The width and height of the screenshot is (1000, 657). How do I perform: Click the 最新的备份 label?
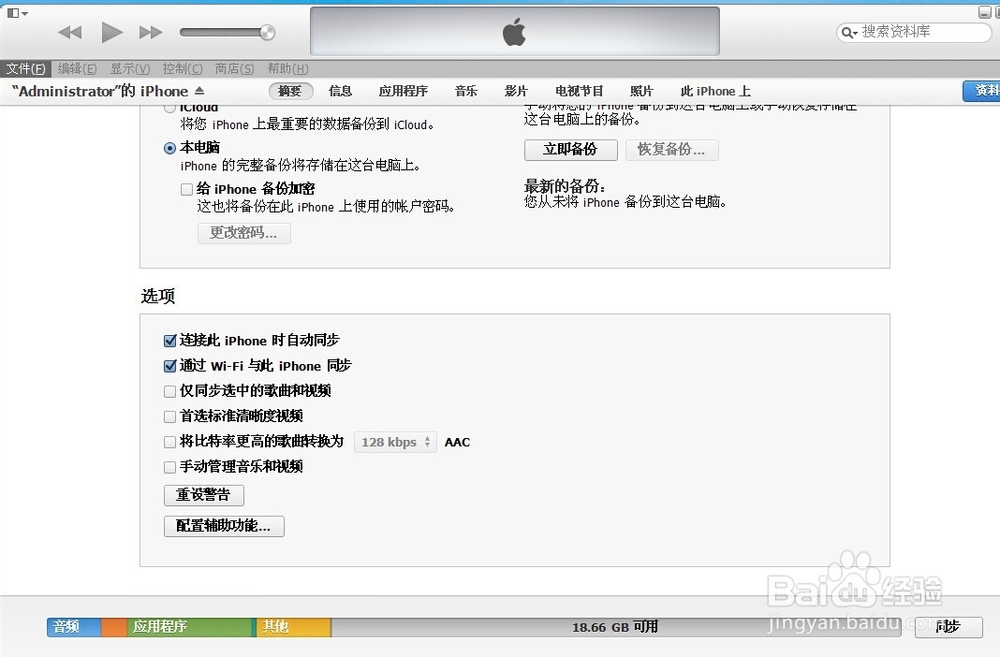[x=564, y=187]
